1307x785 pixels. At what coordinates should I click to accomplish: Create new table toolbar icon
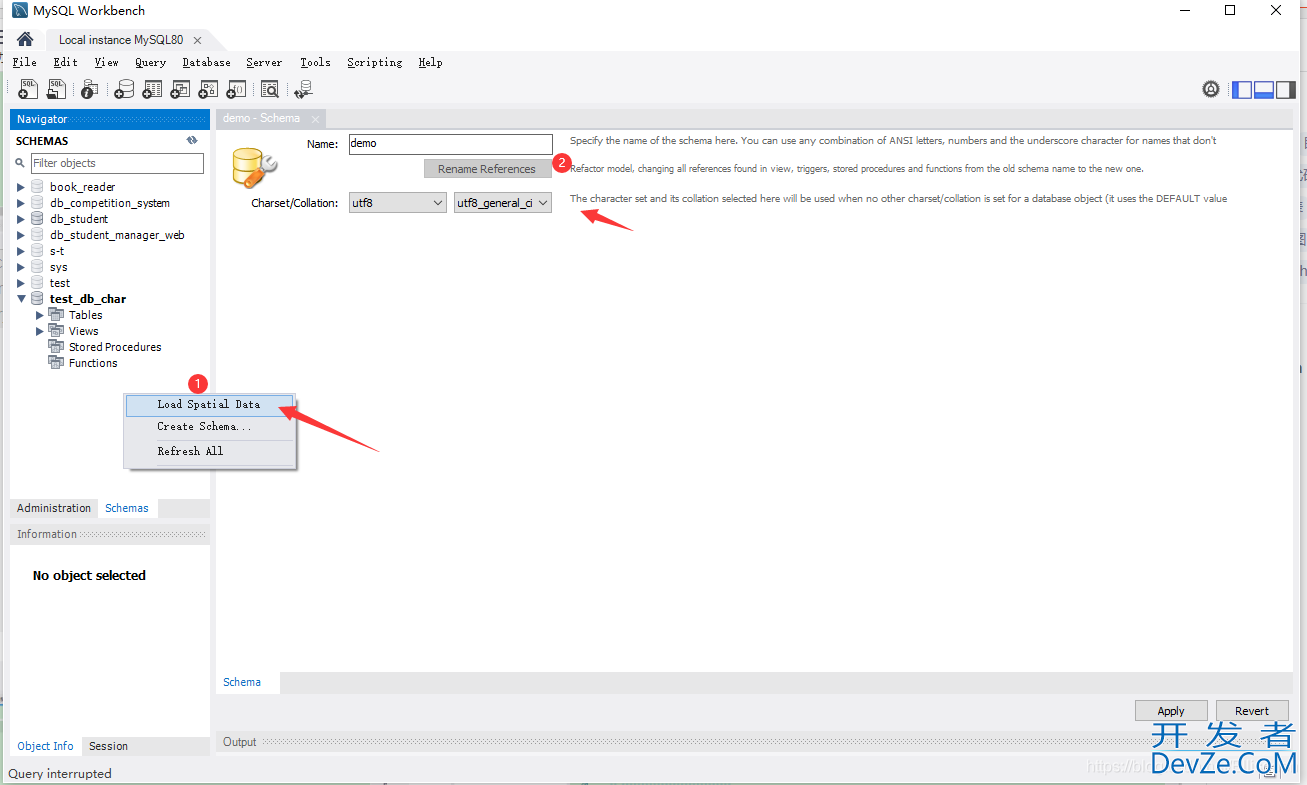(x=152, y=89)
